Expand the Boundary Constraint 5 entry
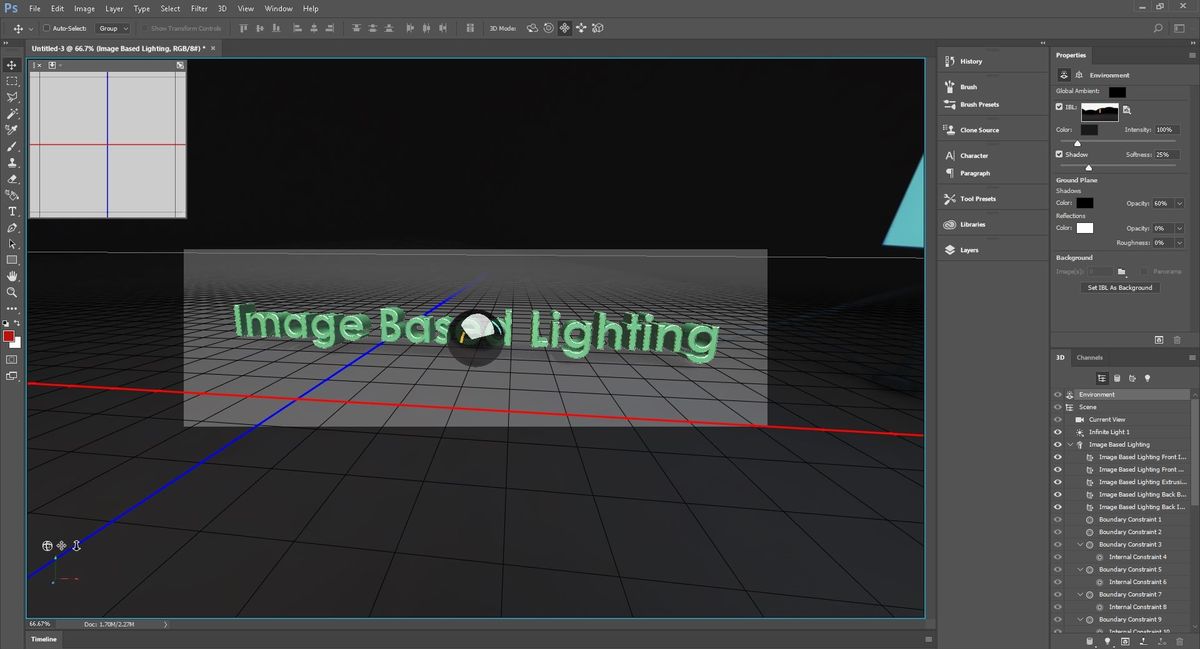 [1078, 568]
